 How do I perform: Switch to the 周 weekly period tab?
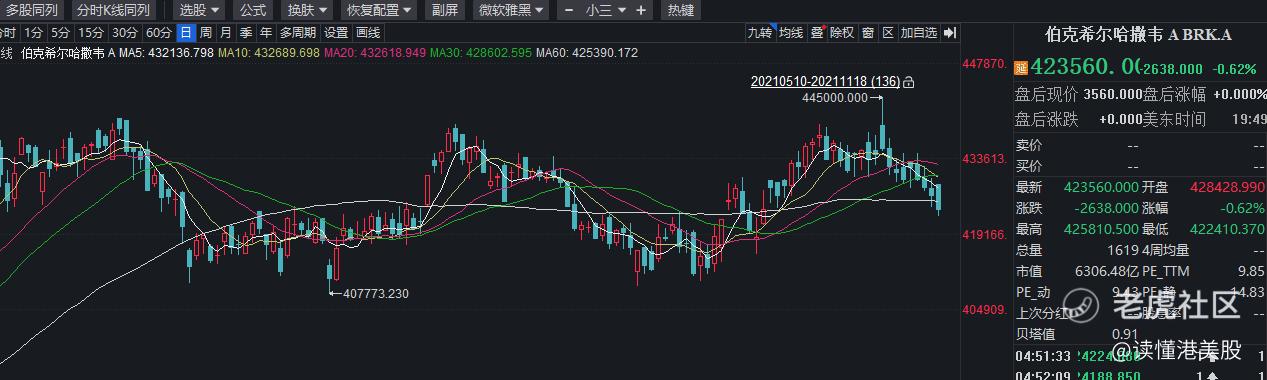tap(206, 32)
